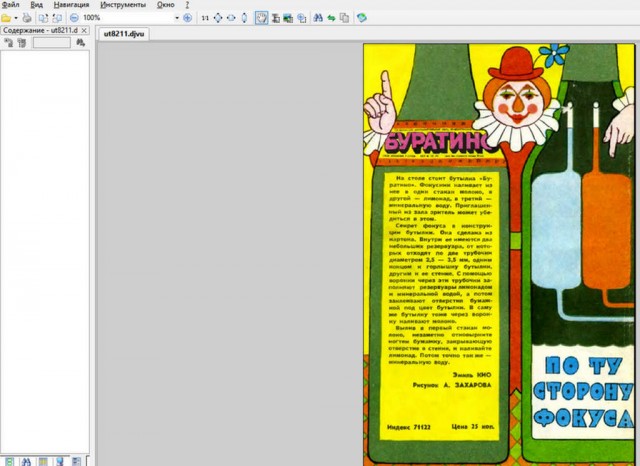Expand the recent files arrow beside Open
Viewport: 640px width, 466px height.
click(x=16, y=18)
